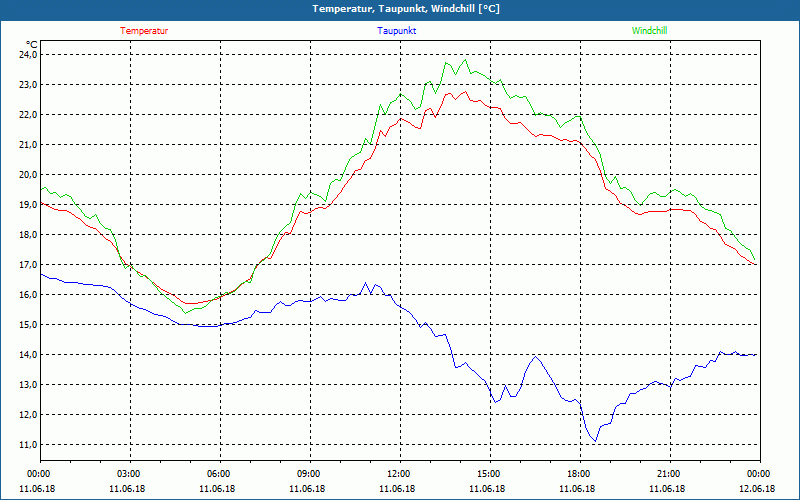Click the Temperatur line's peak near 14:00
800x500 pixels.
[x=465, y=92]
